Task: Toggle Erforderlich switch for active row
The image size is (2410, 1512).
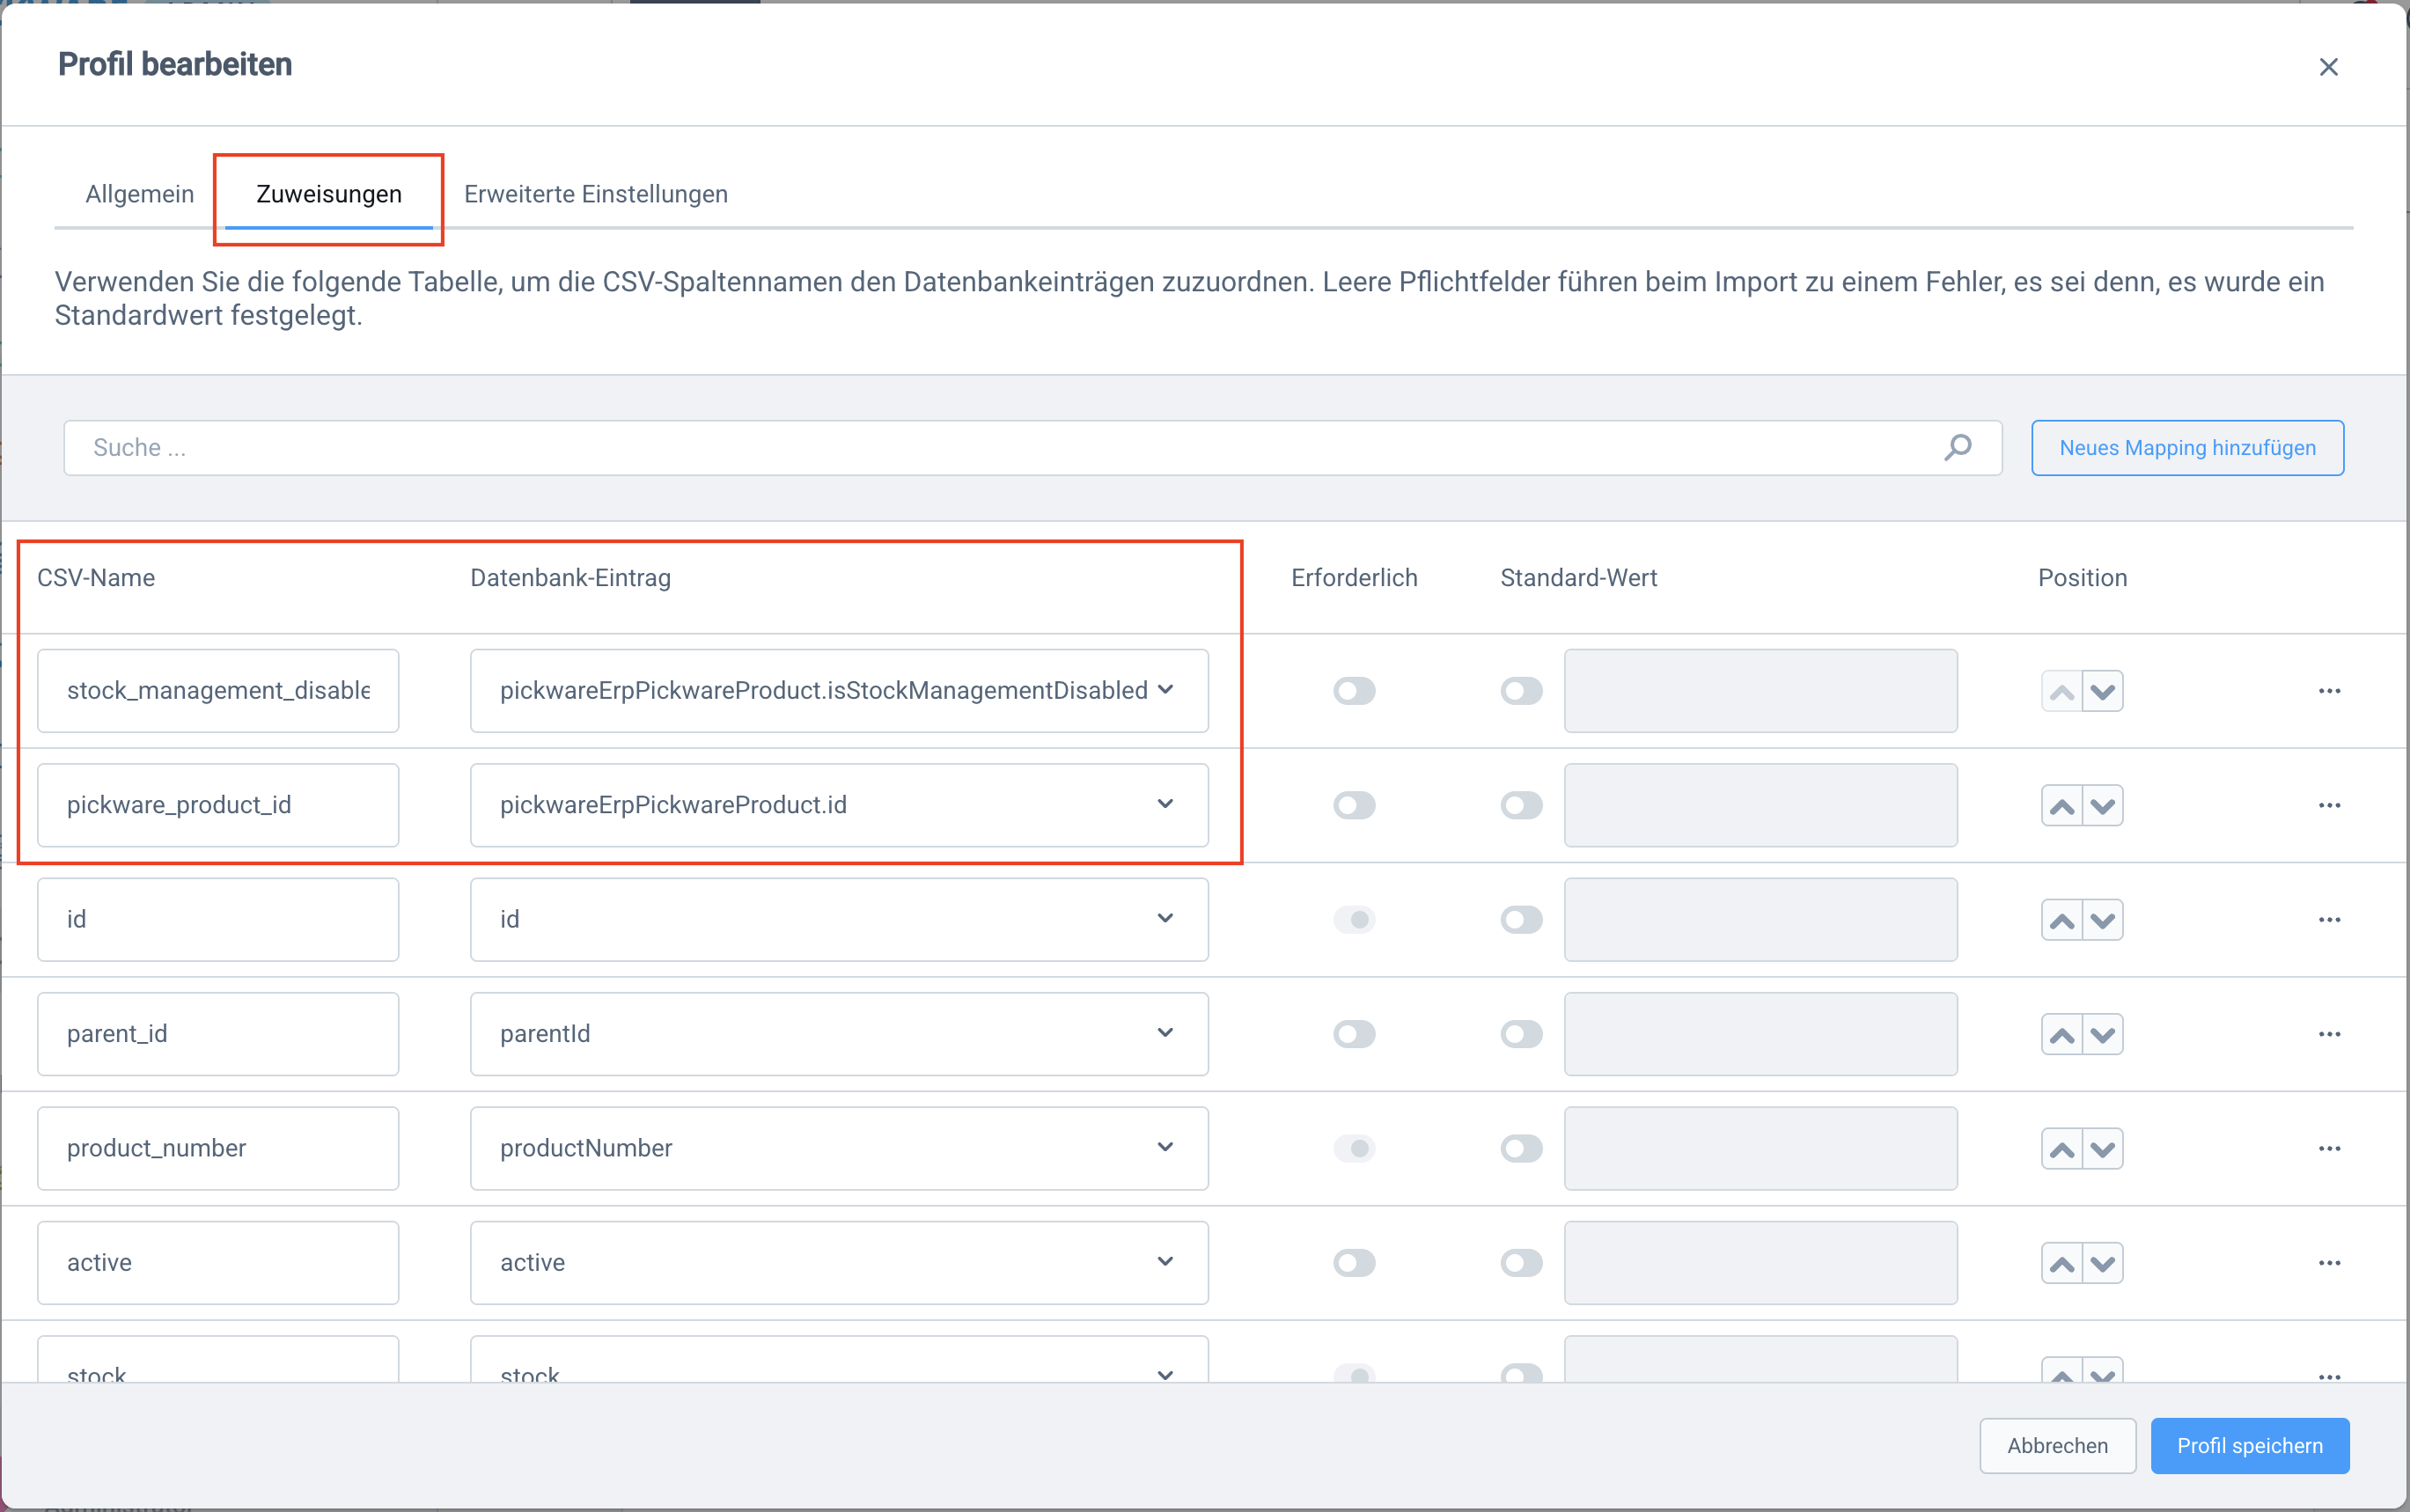Action: 1354,1264
